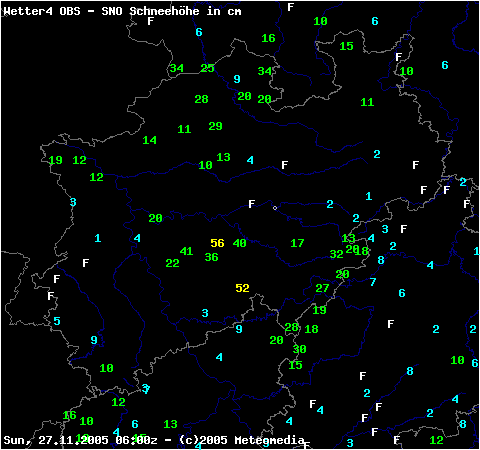Click the cyan 7 snow reading
This screenshot has height=450, width=480.
click(373, 282)
